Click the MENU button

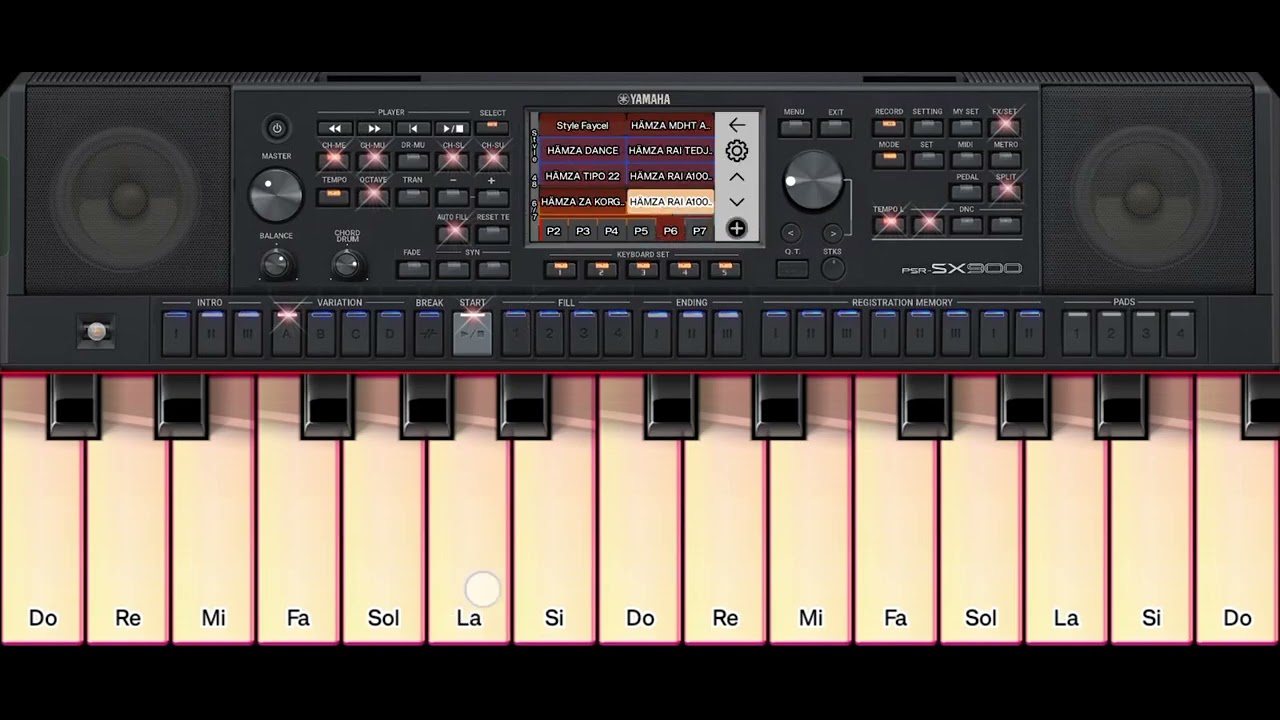coord(794,128)
